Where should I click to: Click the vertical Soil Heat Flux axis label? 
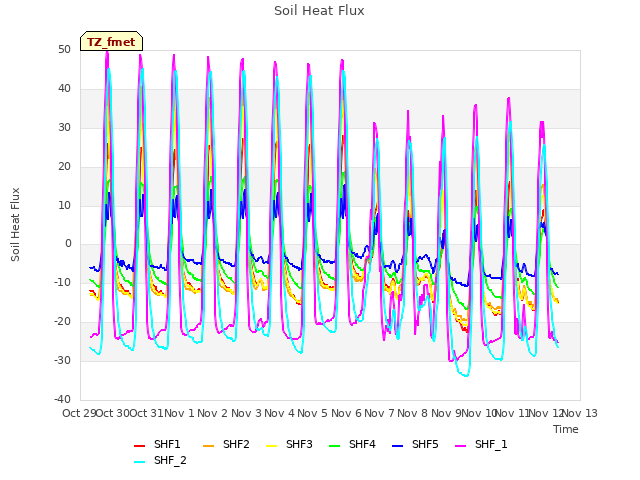[15, 224]
